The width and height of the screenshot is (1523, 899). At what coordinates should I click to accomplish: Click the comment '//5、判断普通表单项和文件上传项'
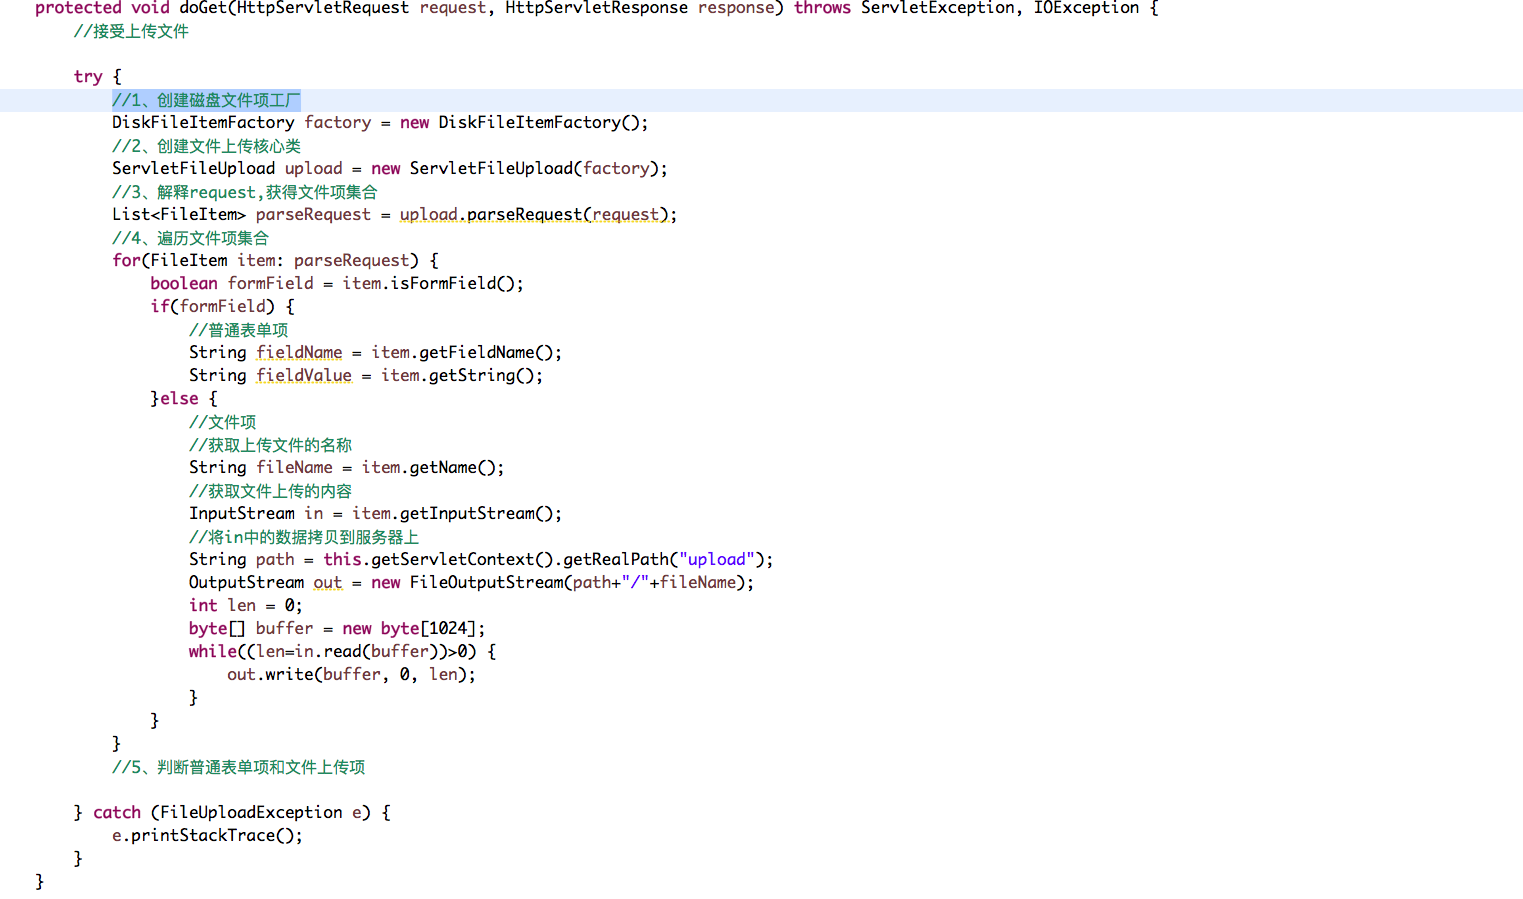point(238,767)
